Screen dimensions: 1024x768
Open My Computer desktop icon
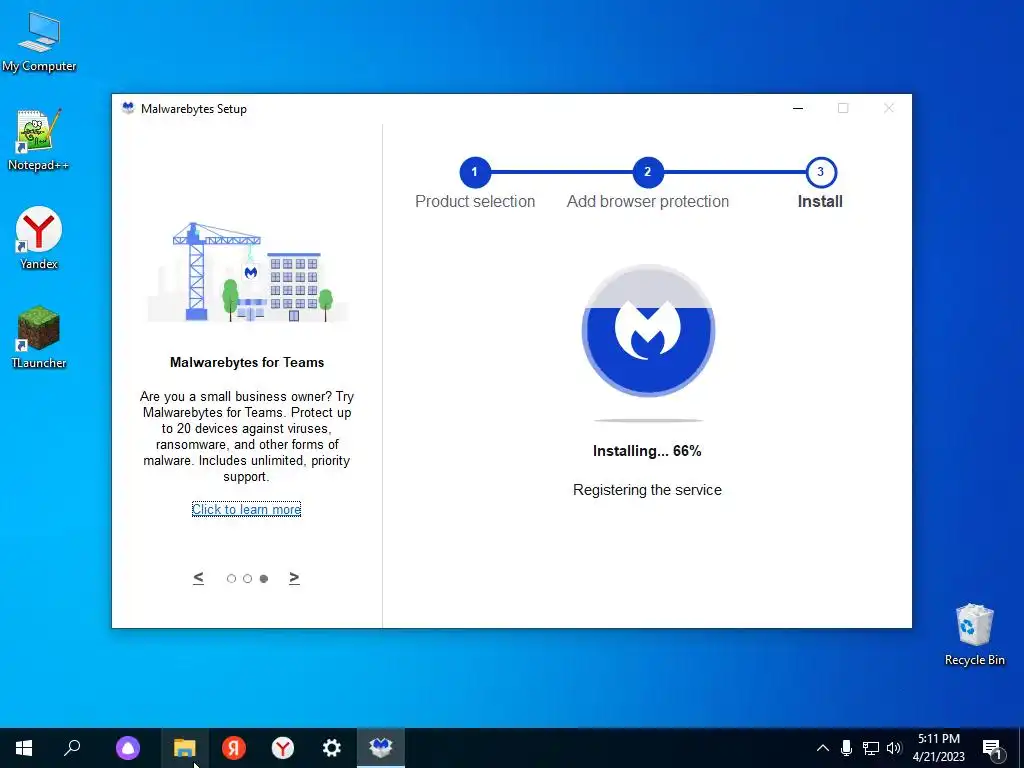[39, 41]
